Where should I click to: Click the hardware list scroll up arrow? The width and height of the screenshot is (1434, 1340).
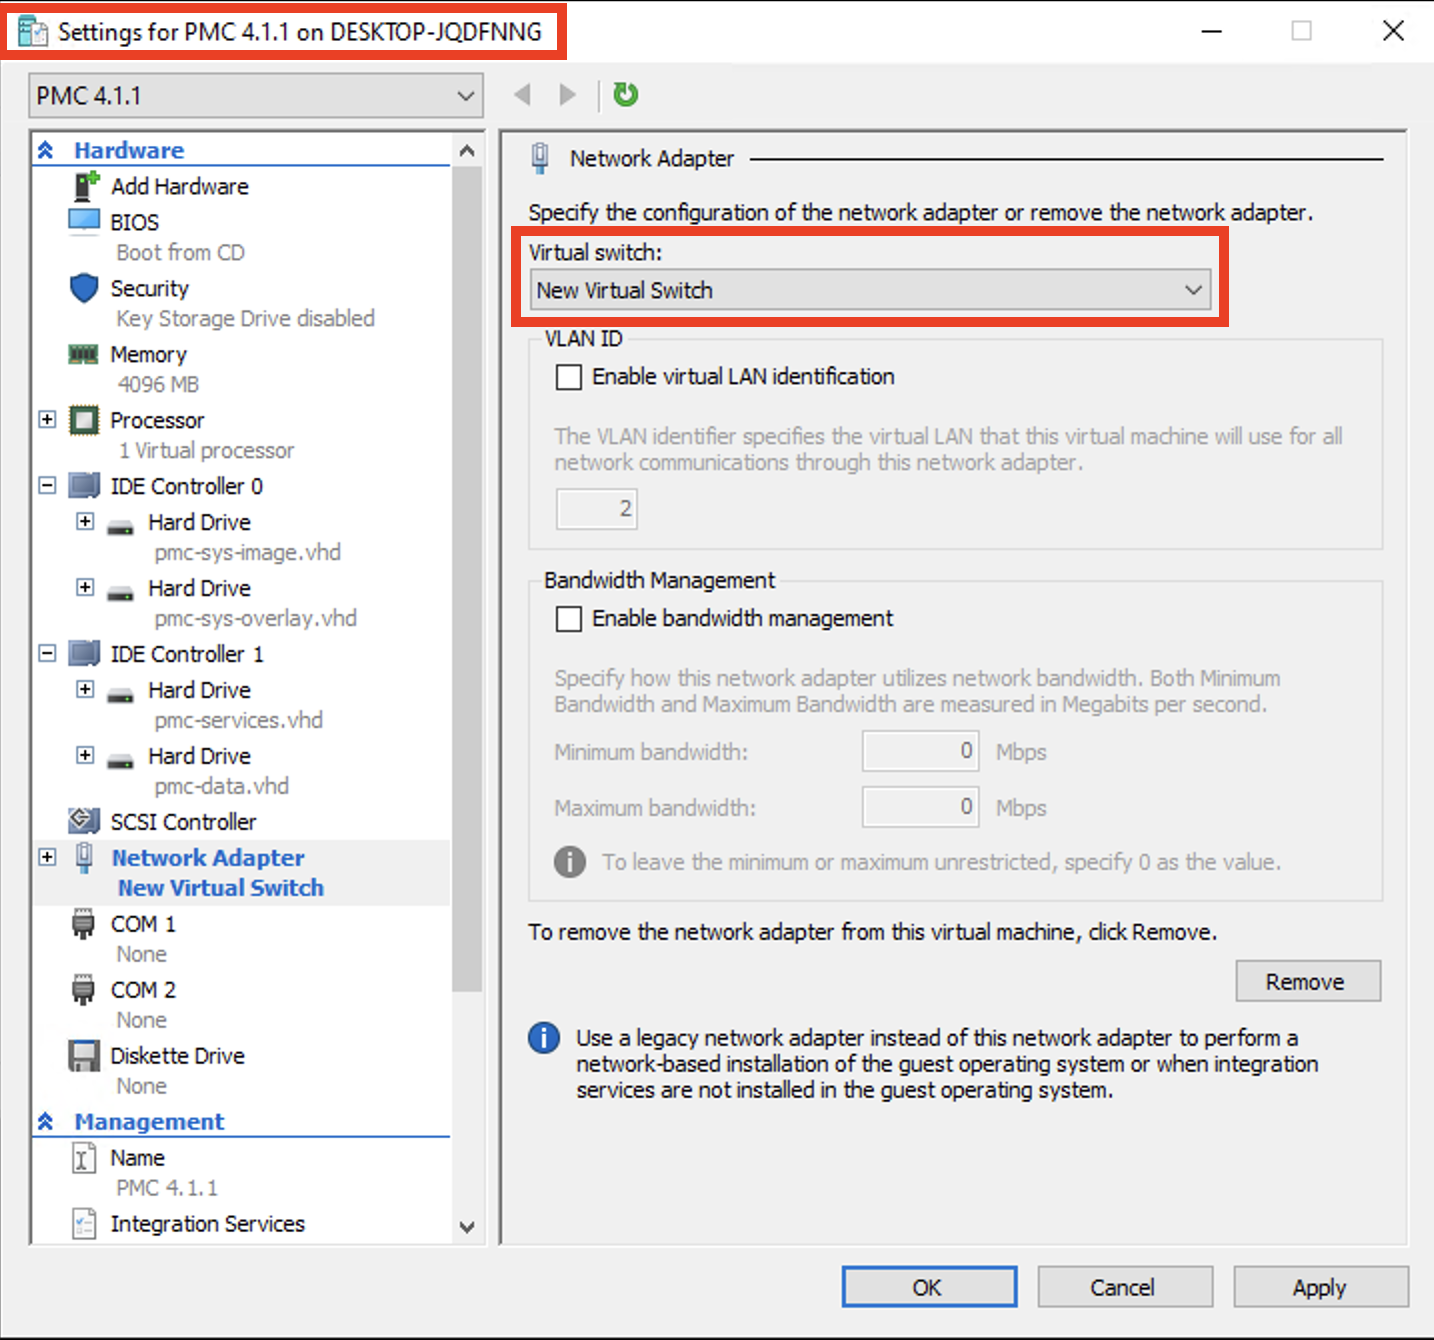(467, 151)
